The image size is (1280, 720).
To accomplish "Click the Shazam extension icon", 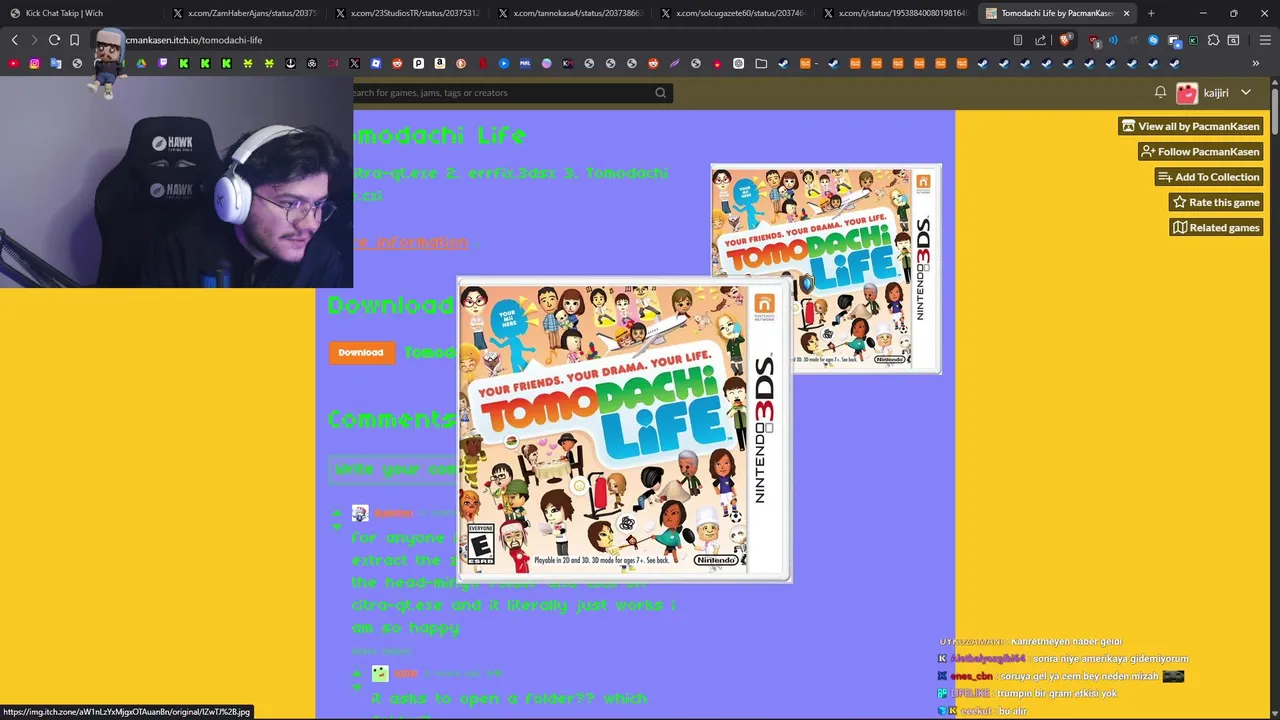I will 1153,40.
